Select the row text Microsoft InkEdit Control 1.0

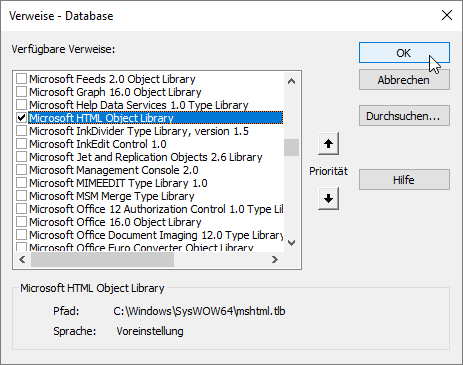pyautogui.click(x=98, y=144)
